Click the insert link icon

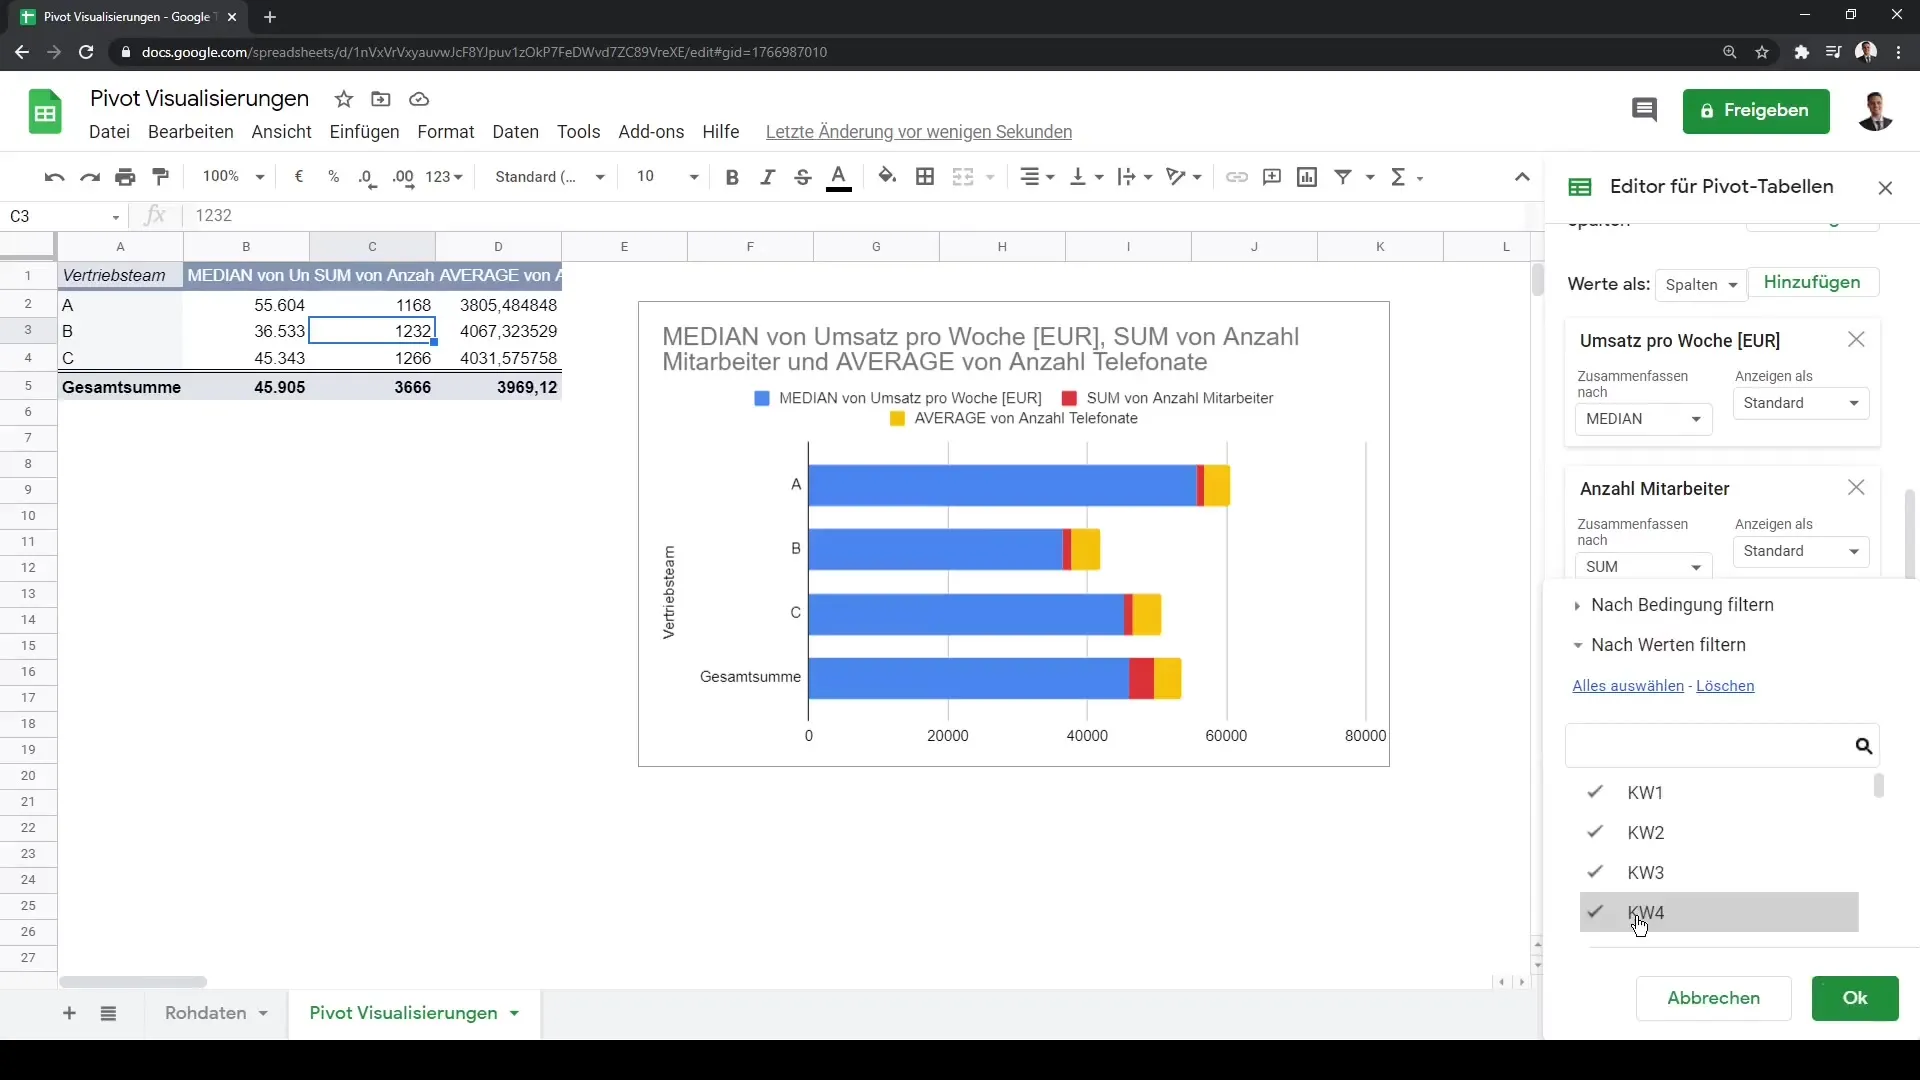pyautogui.click(x=1237, y=177)
